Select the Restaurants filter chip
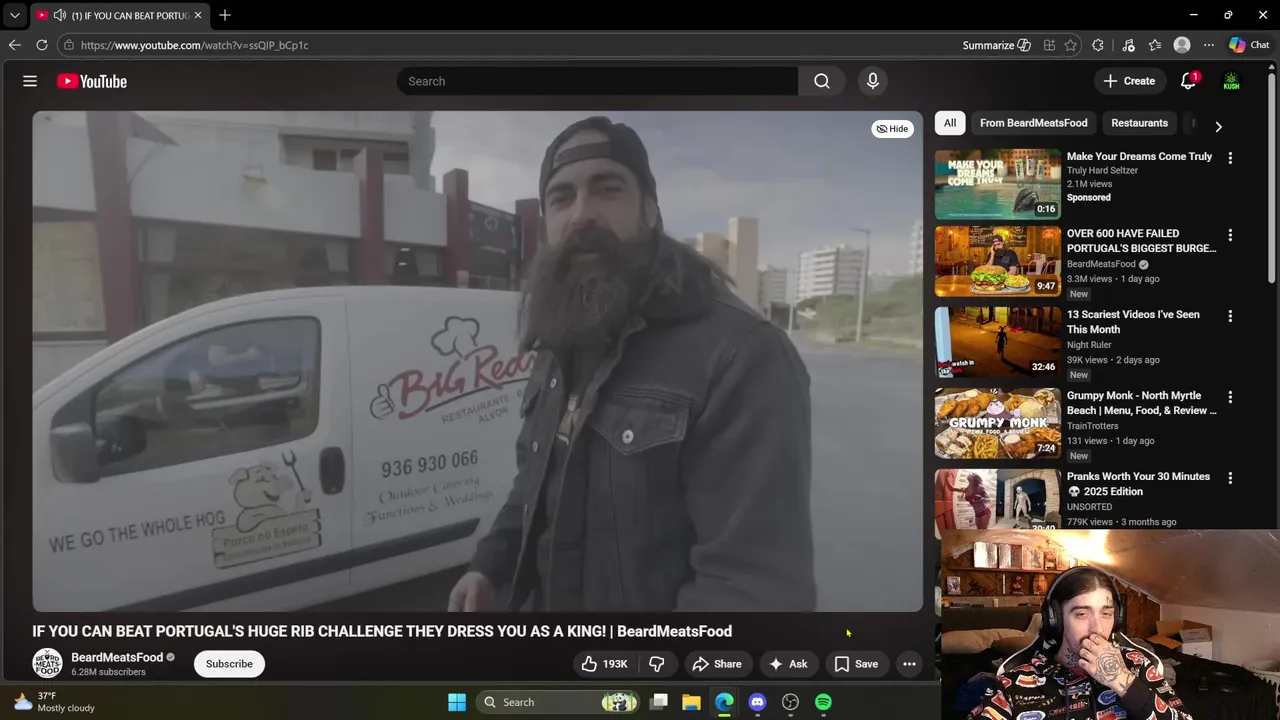1280x720 pixels. [1139, 123]
